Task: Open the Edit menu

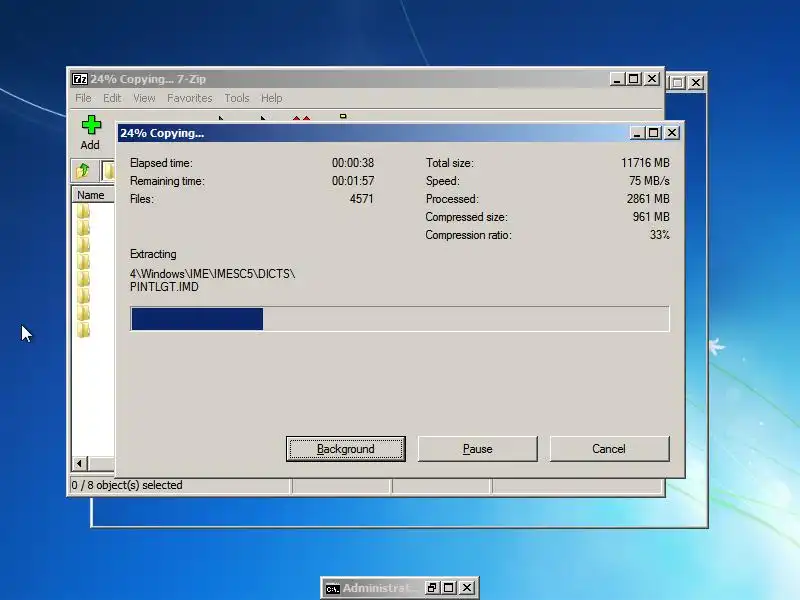Action: (112, 98)
